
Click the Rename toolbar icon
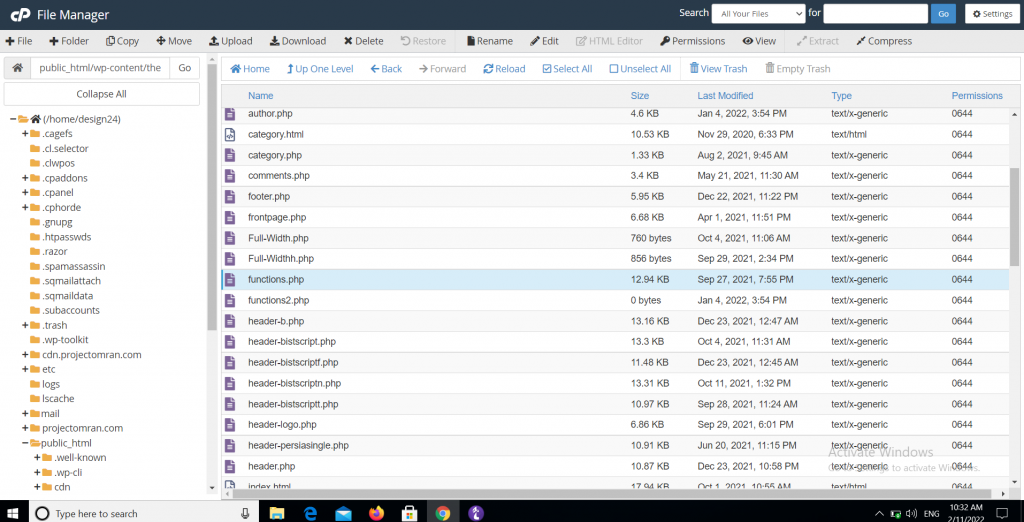pyautogui.click(x=469, y=41)
